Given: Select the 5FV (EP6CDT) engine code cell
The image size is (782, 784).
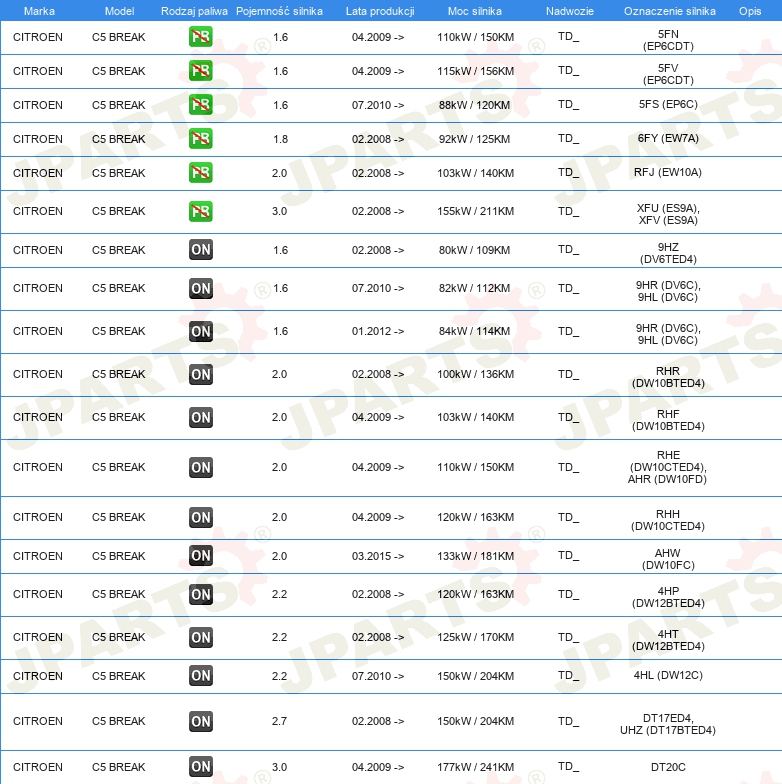Looking at the screenshot, I should (668, 74).
